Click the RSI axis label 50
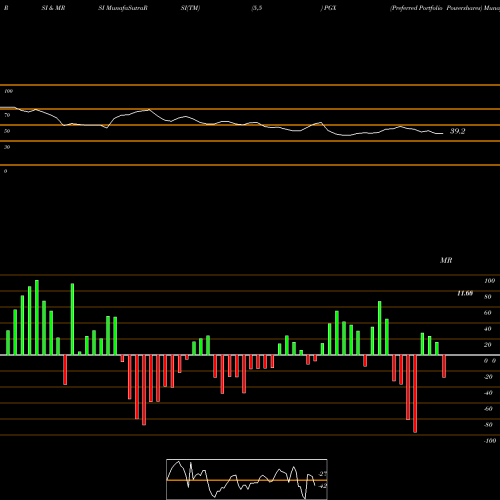This screenshot has width=500, height=500. (x=7, y=131)
